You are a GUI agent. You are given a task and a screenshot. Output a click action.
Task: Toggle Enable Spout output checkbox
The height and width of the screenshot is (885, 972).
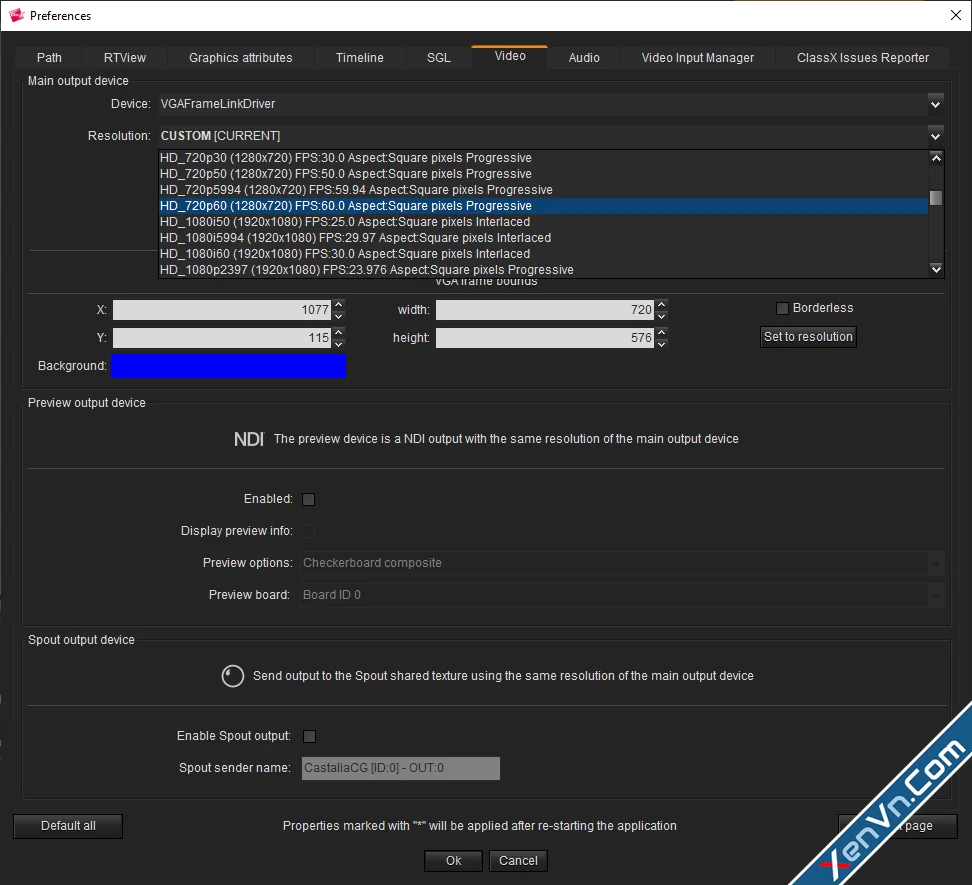[x=309, y=736]
